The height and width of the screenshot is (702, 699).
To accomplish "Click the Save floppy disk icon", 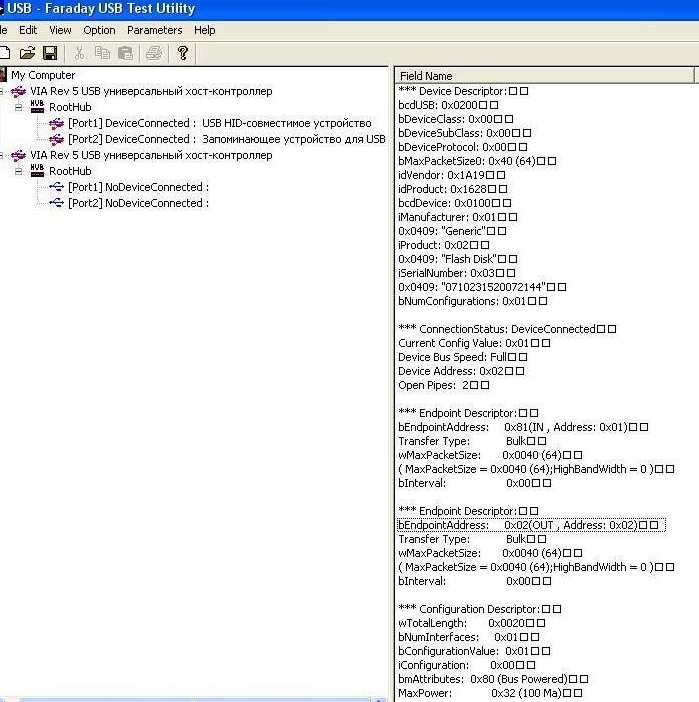I will (49, 53).
